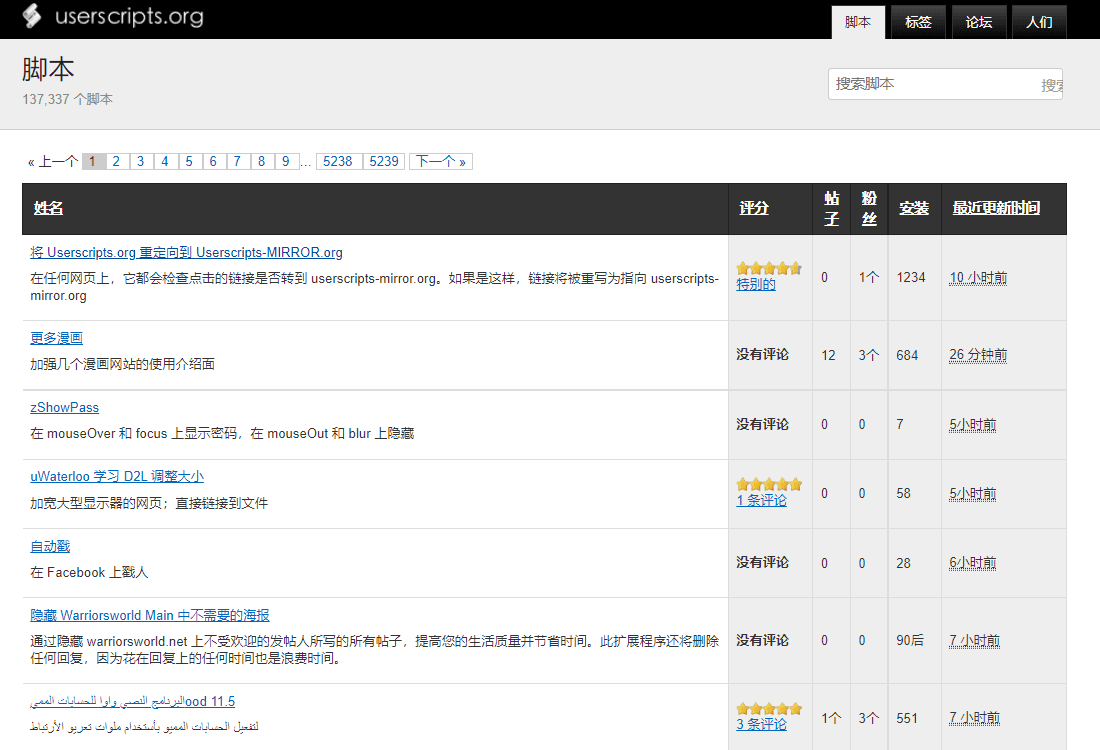Sort scripts by 安装 count
1100x750 pixels.
[914, 208]
